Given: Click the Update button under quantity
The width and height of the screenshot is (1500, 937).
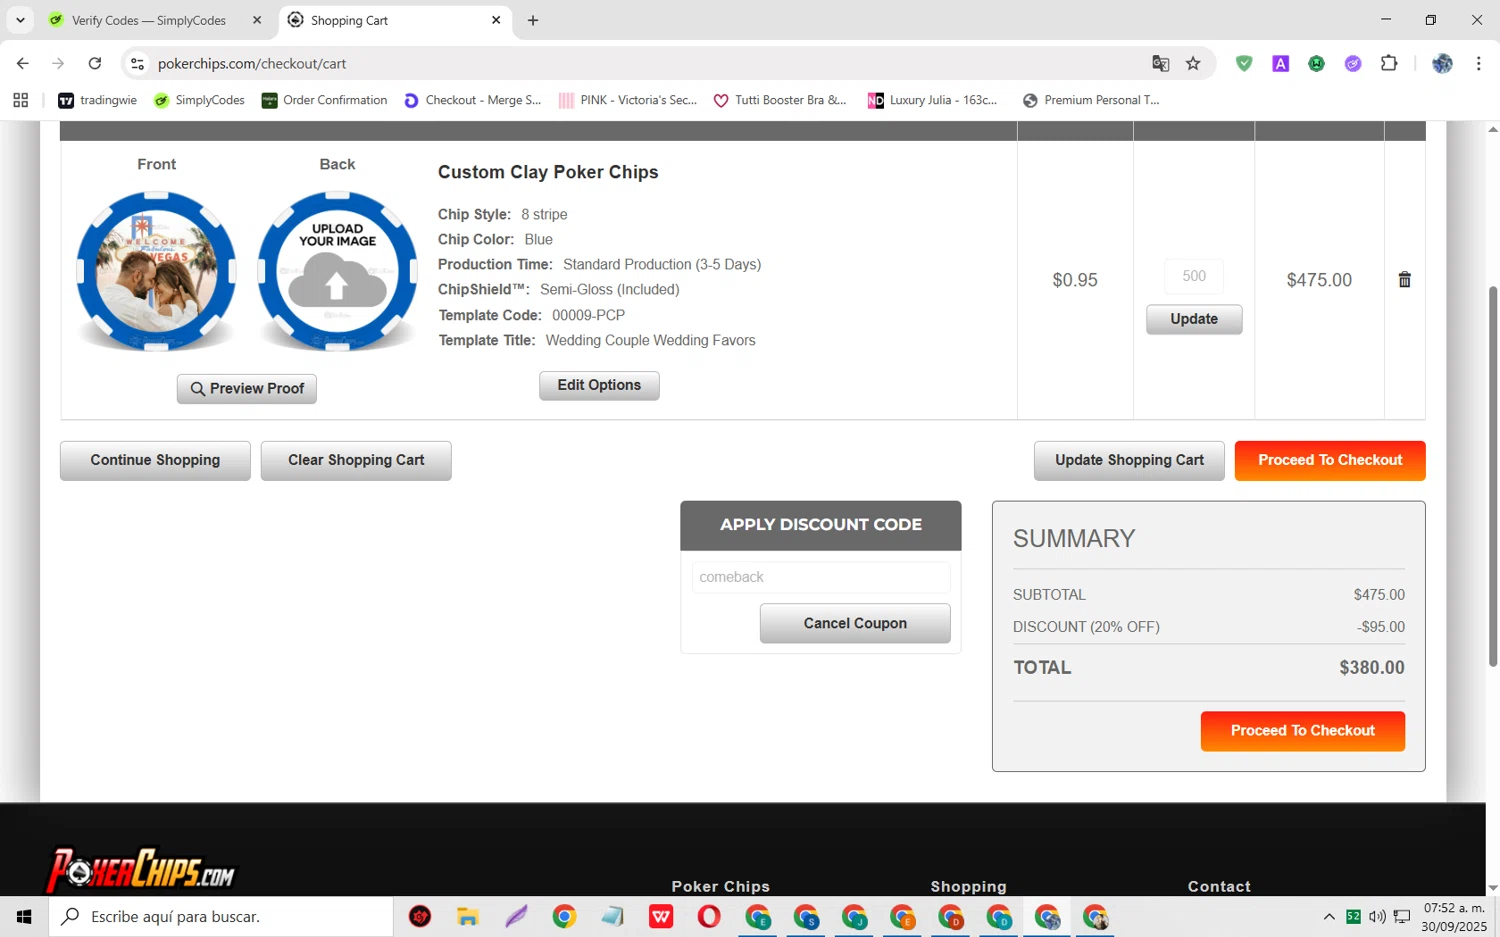Looking at the screenshot, I should click(x=1194, y=319).
